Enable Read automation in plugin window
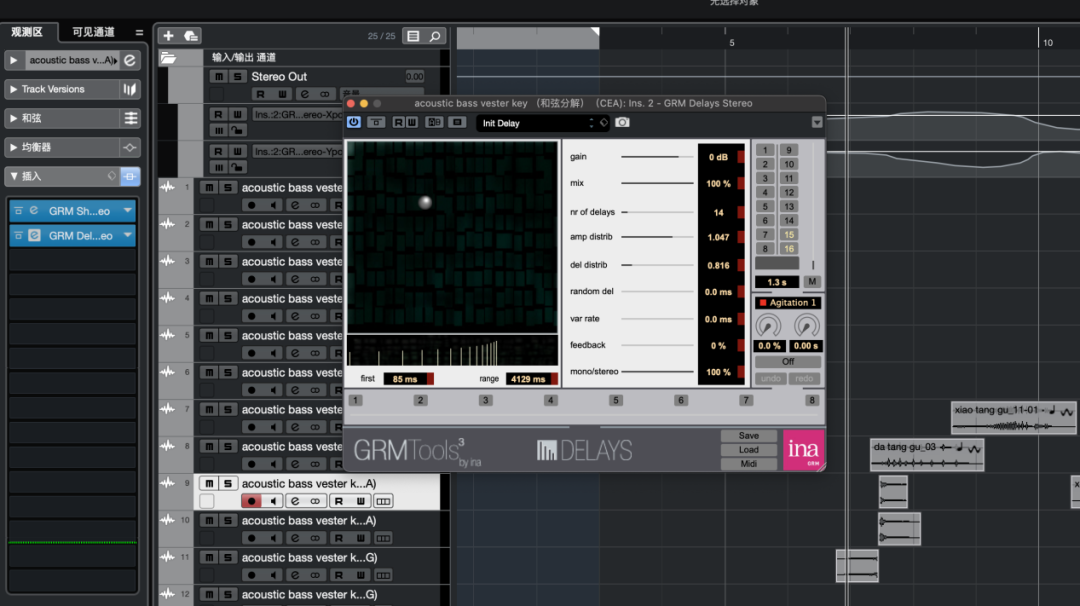Viewport: 1080px width, 606px height. click(x=398, y=122)
